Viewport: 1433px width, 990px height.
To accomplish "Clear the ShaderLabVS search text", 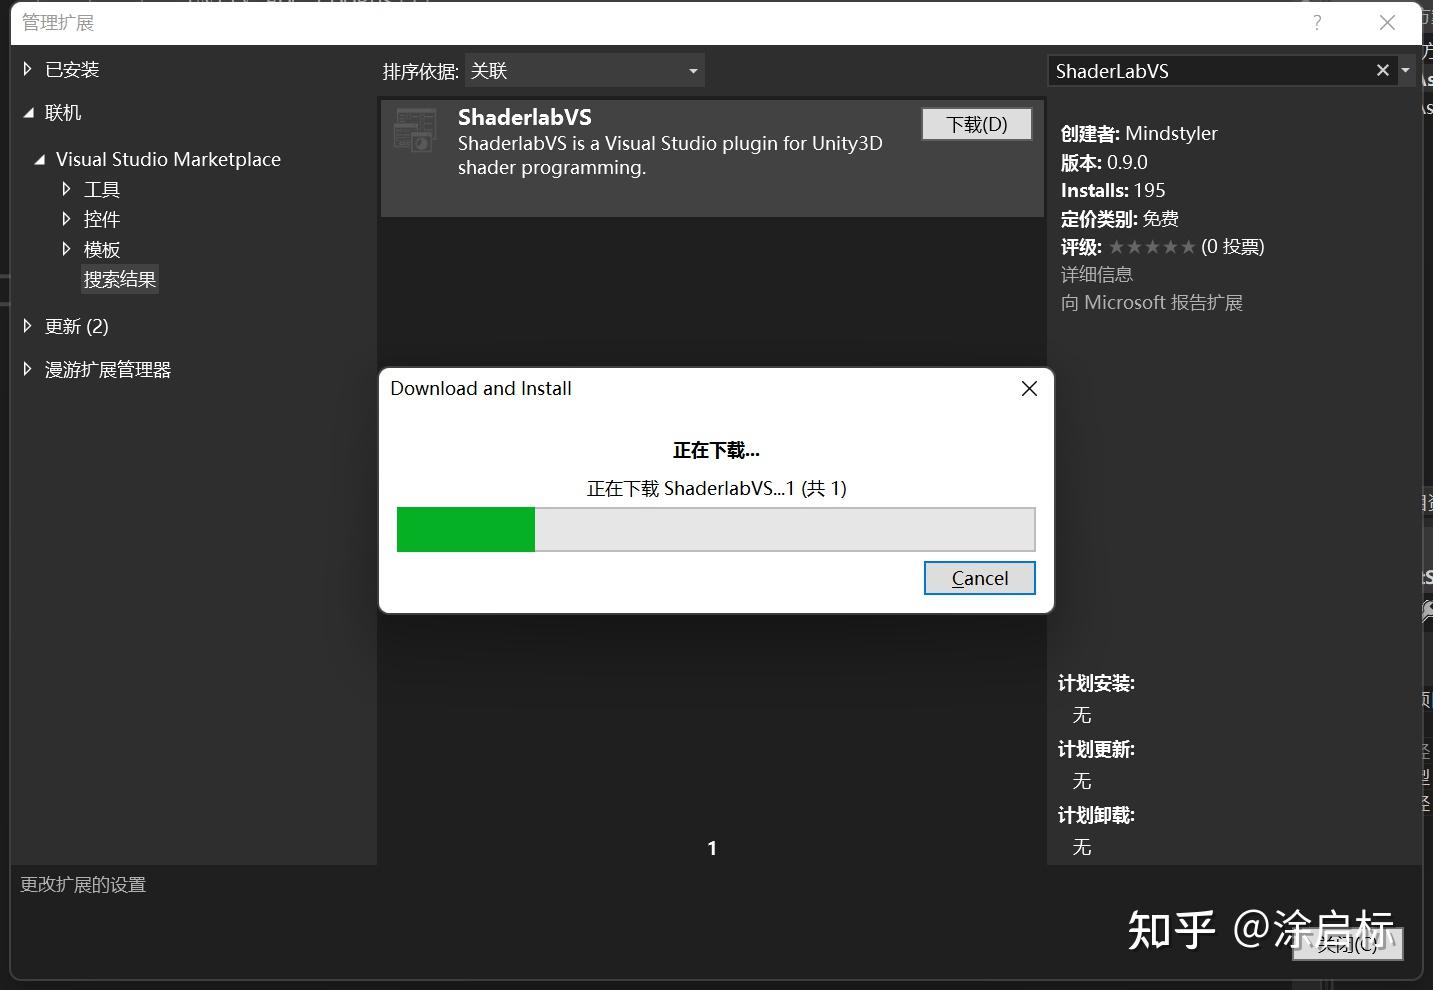I will (x=1383, y=71).
